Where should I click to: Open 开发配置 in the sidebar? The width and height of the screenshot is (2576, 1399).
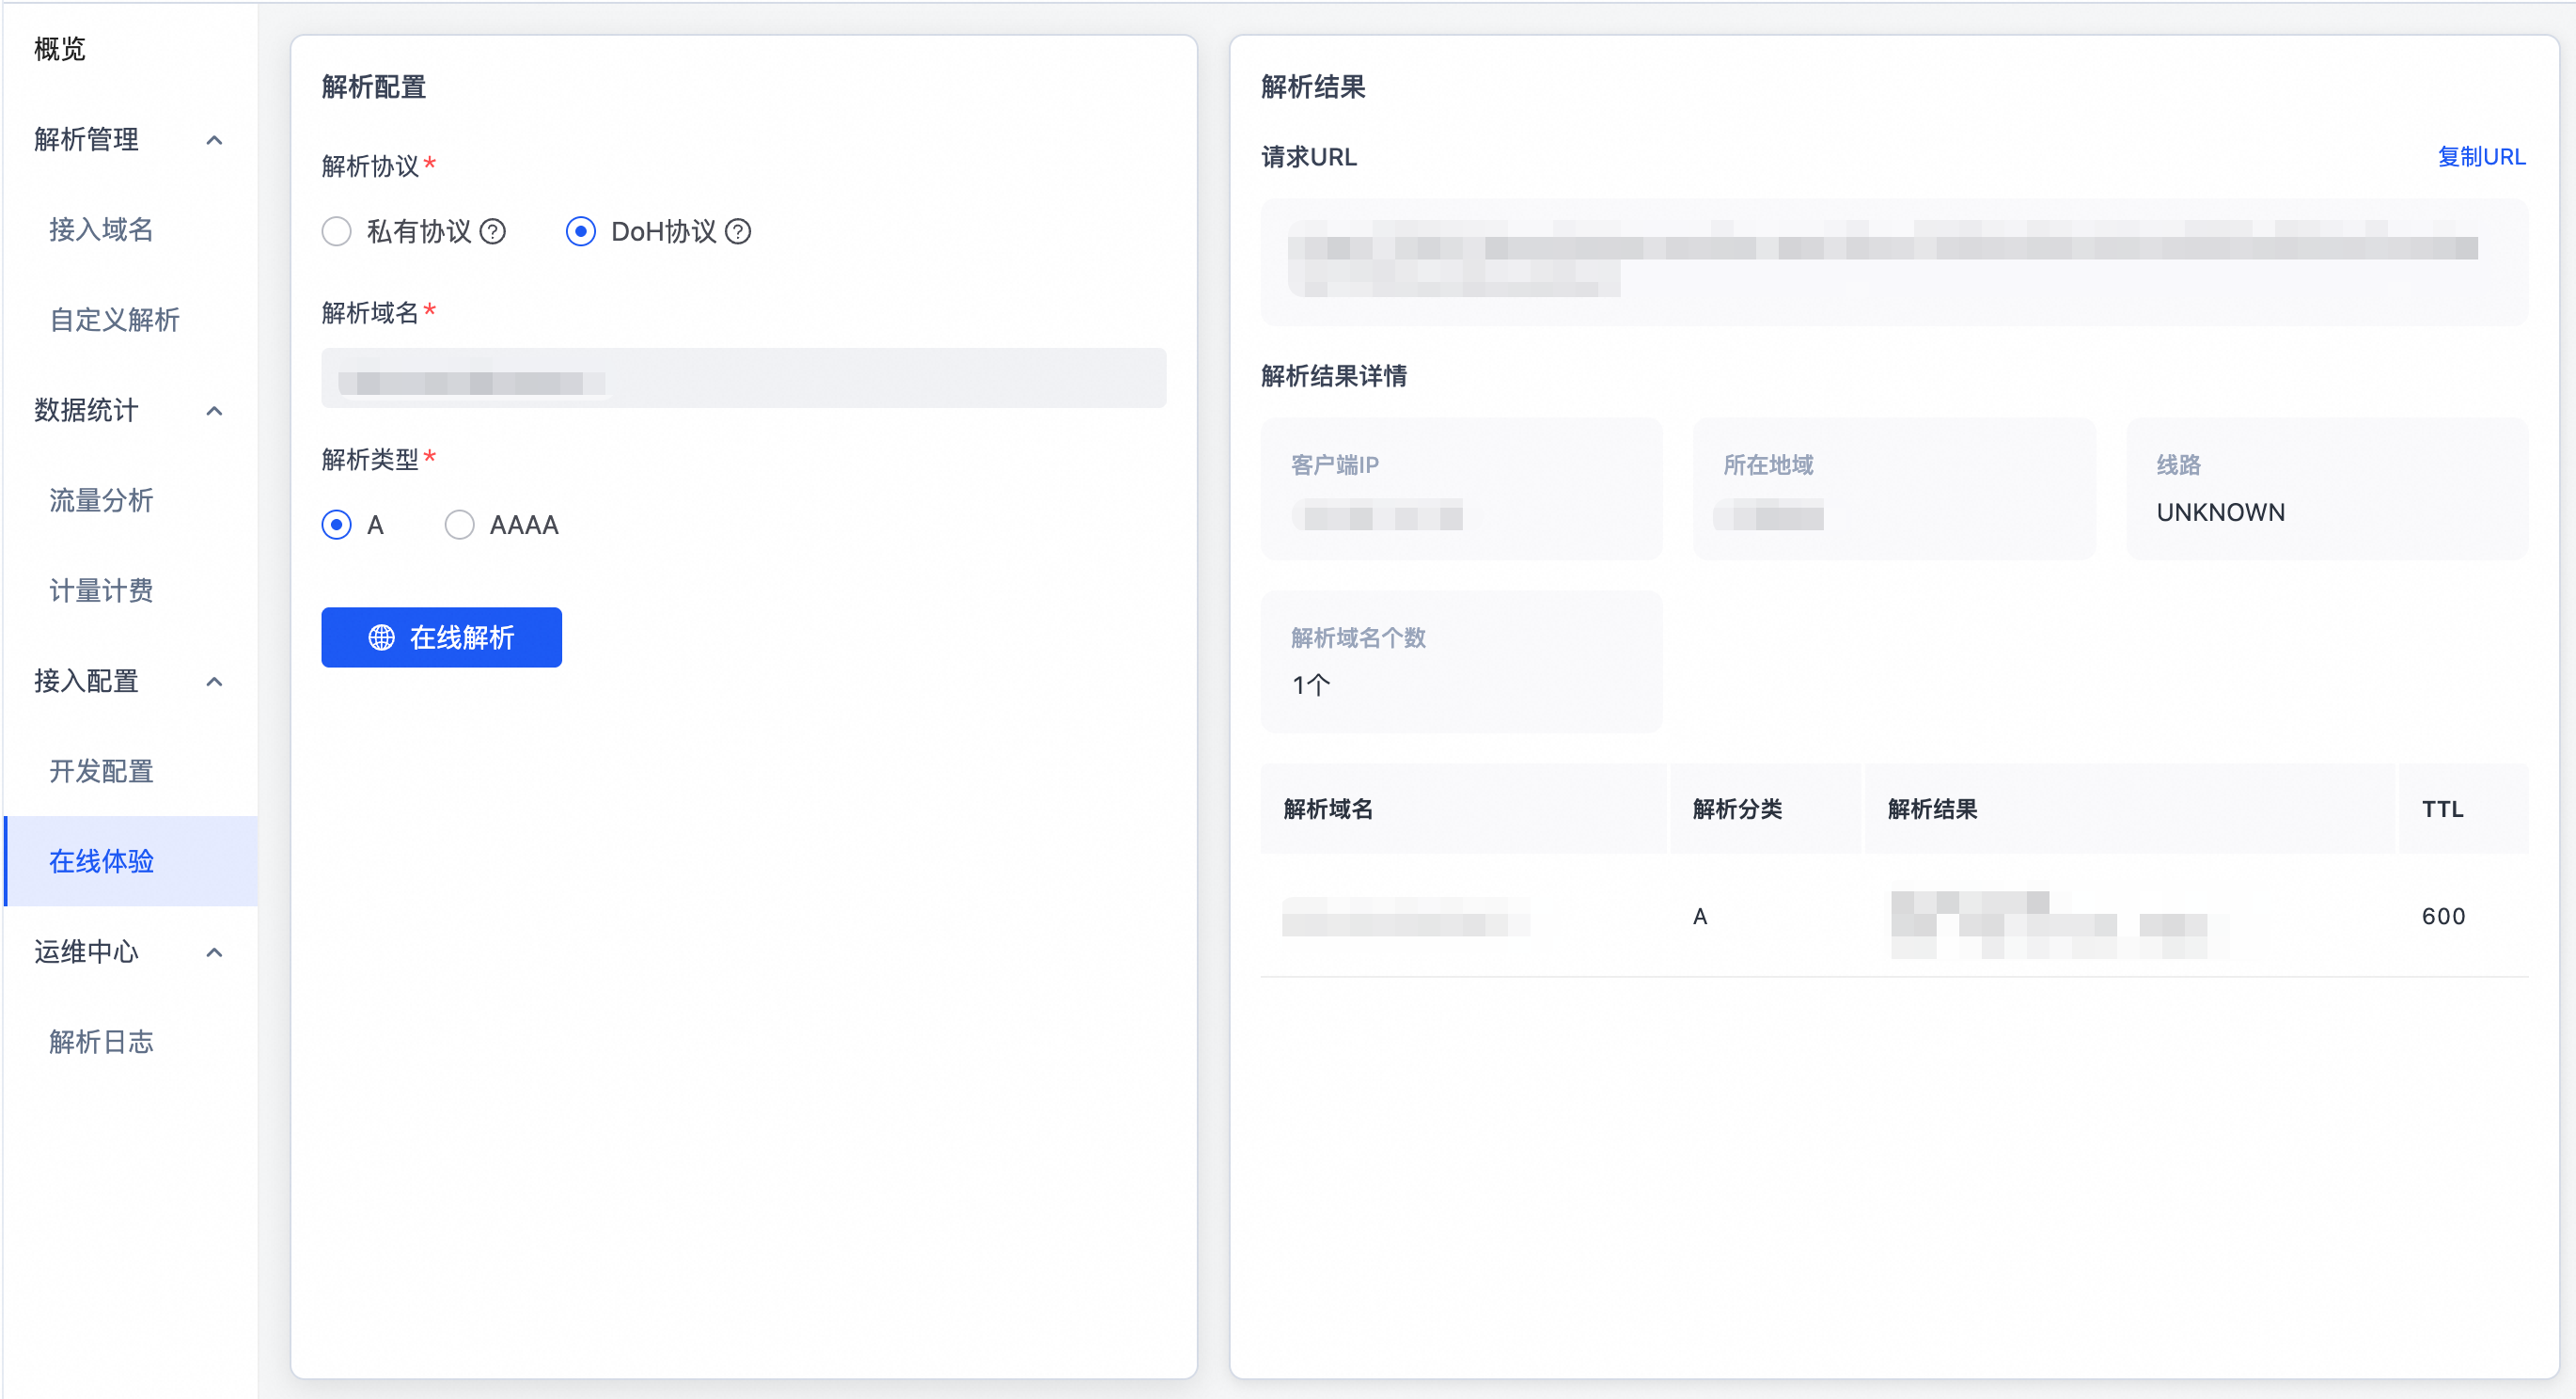tap(101, 772)
